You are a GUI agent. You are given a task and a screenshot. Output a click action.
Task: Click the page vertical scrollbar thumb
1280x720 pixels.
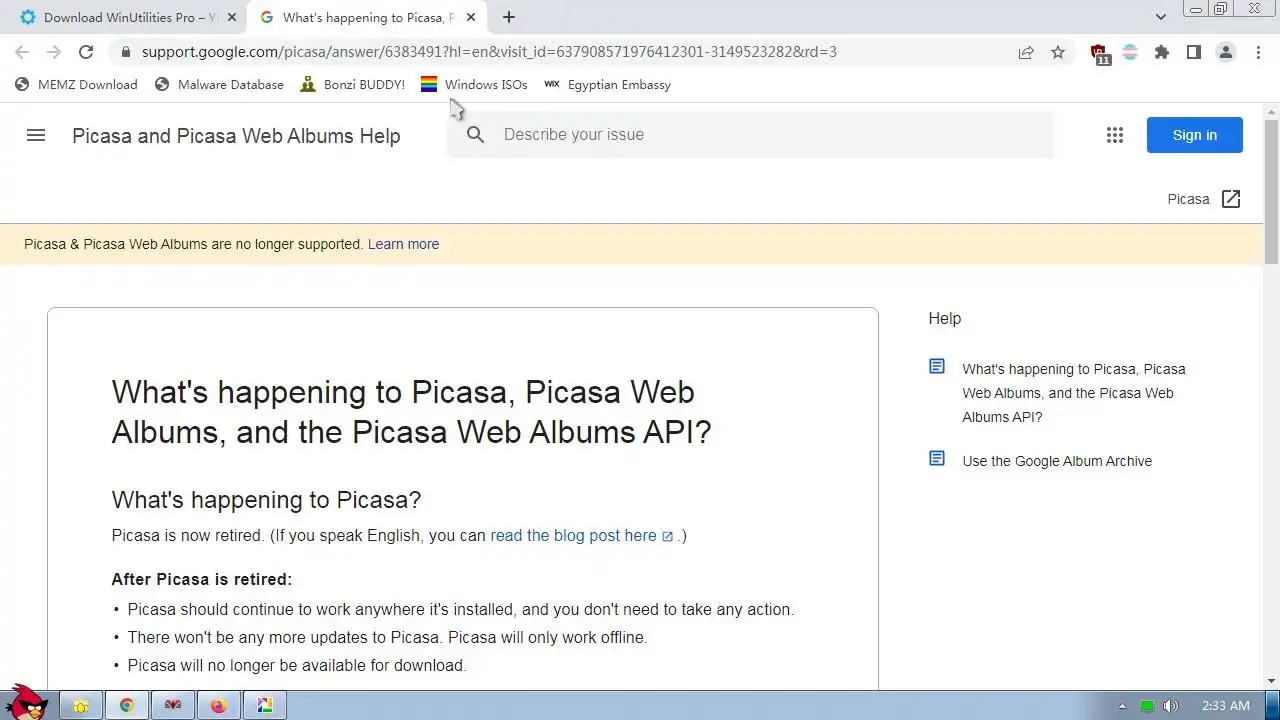coord(1271,190)
